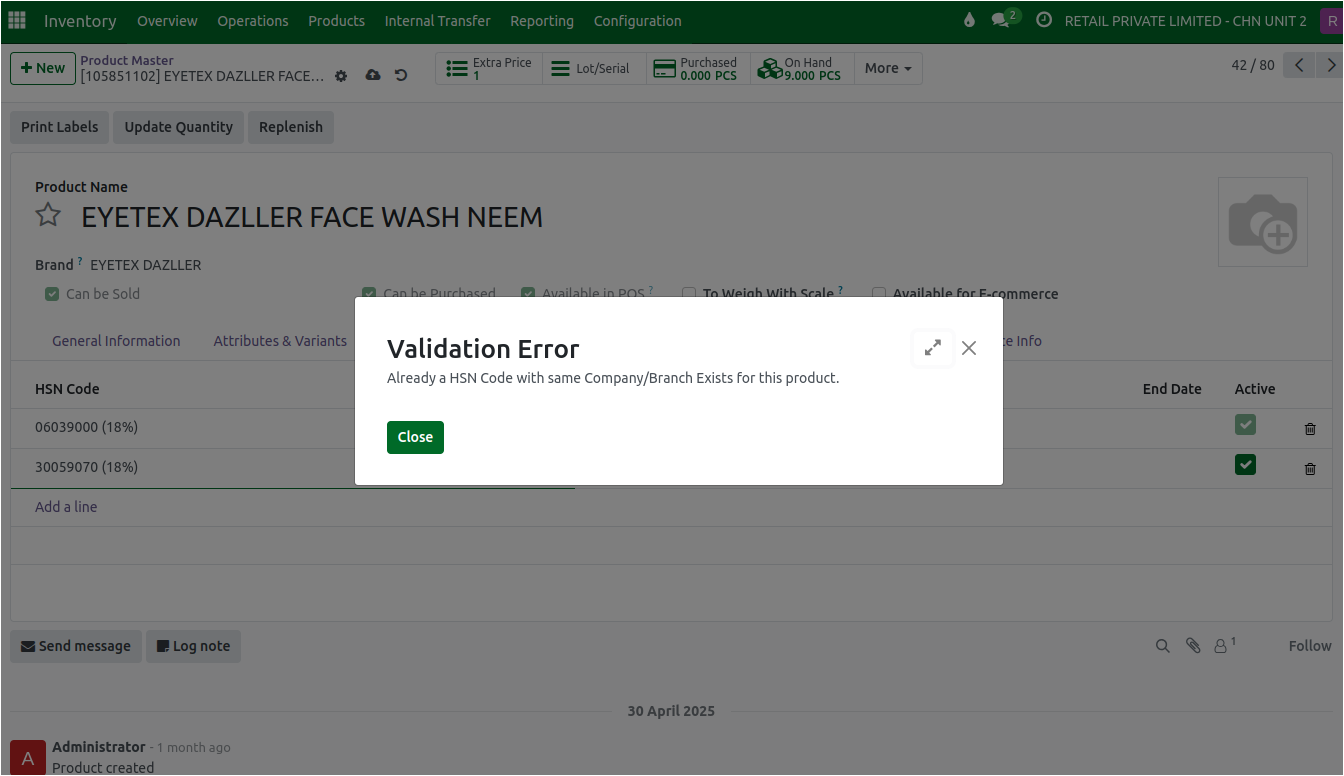Screen dimensions: 1344x776
Task: Delete HSN code 06039000 with trash icon
Action: pyautogui.click(x=1310, y=428)
